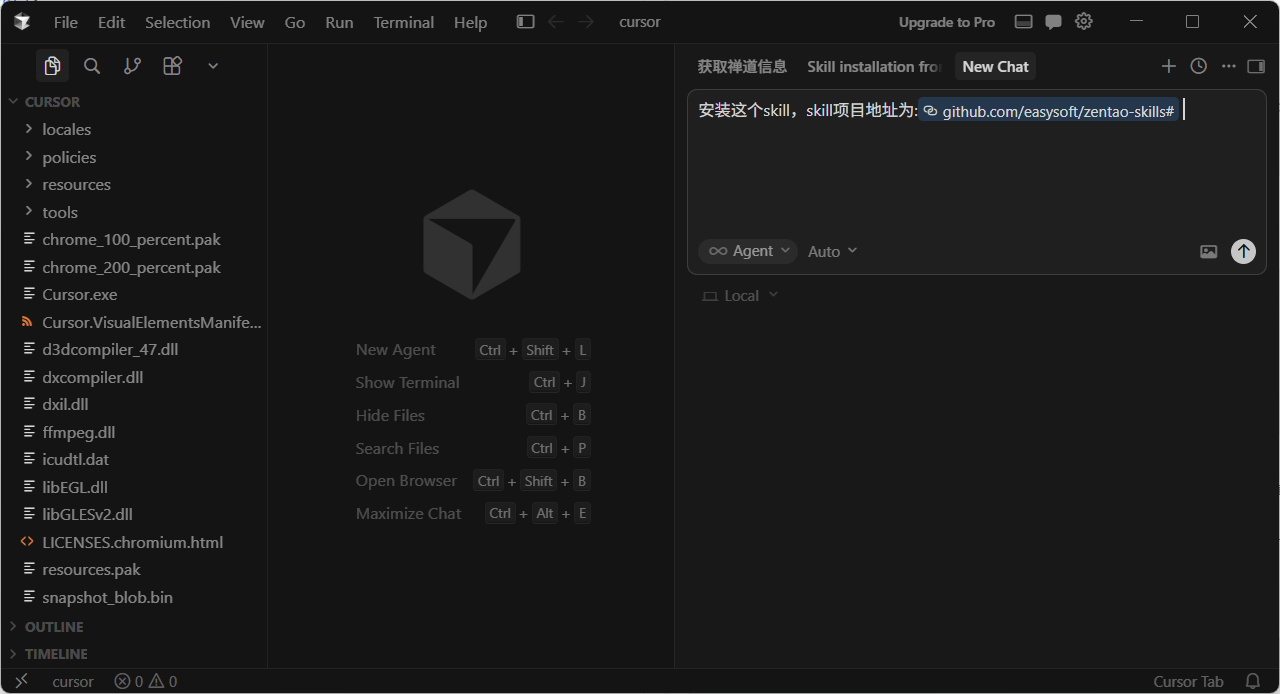Toggle the bottom panel icon
This screenshot has height=694, width=1280.
(1023, 22)
